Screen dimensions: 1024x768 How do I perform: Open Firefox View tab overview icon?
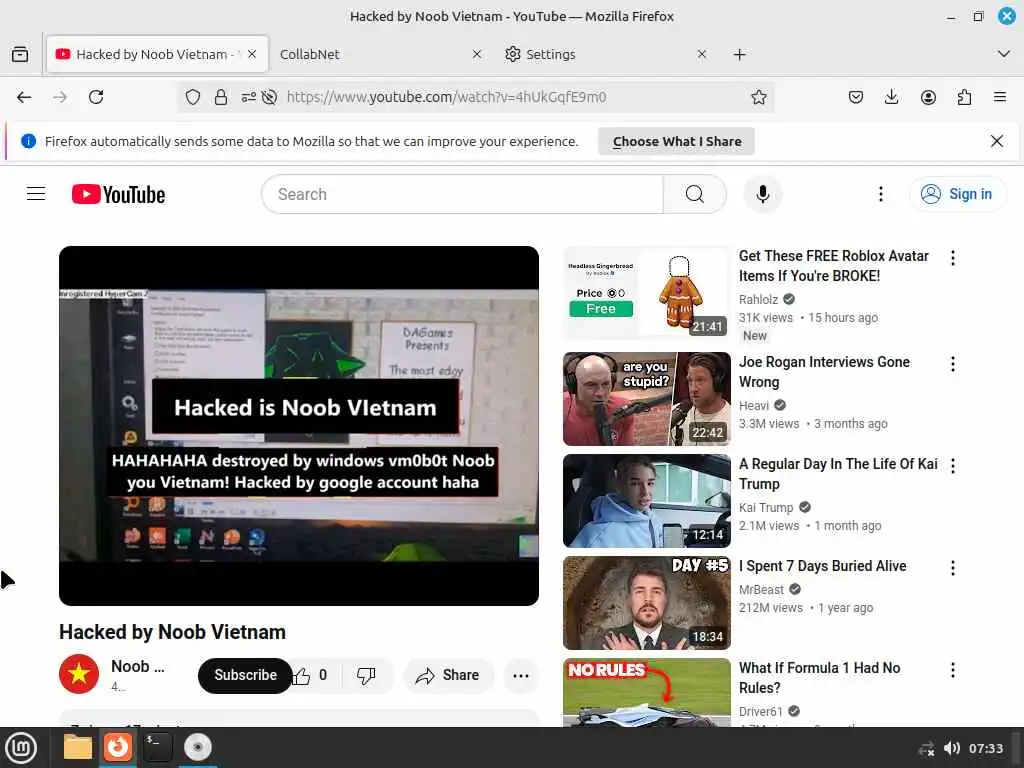(20, 54)
